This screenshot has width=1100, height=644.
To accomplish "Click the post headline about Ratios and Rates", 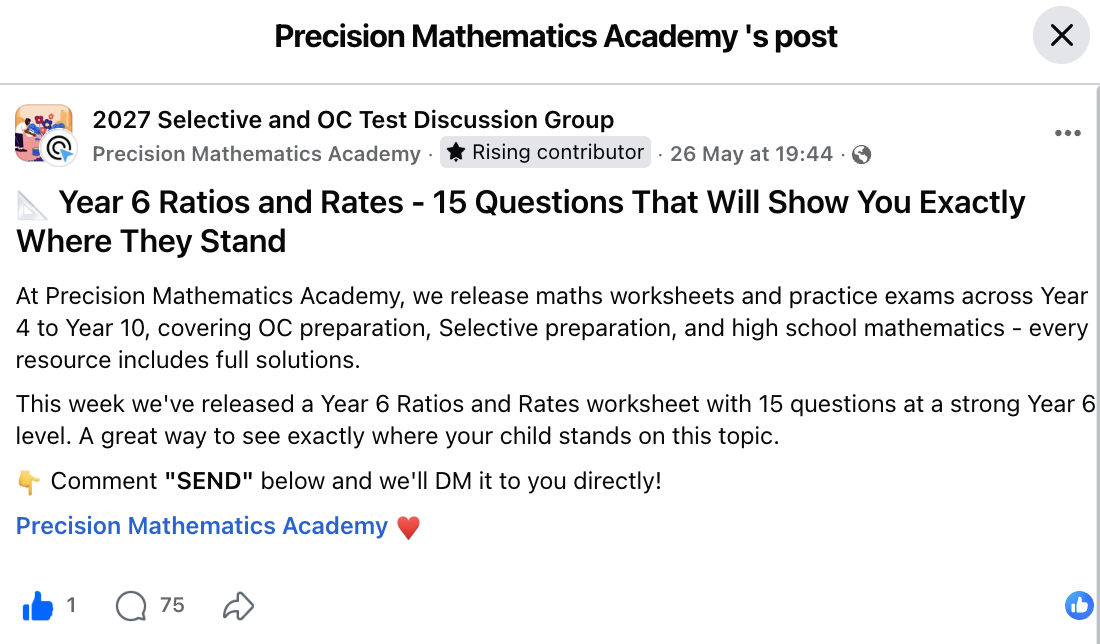I will [x=521, y=222].
